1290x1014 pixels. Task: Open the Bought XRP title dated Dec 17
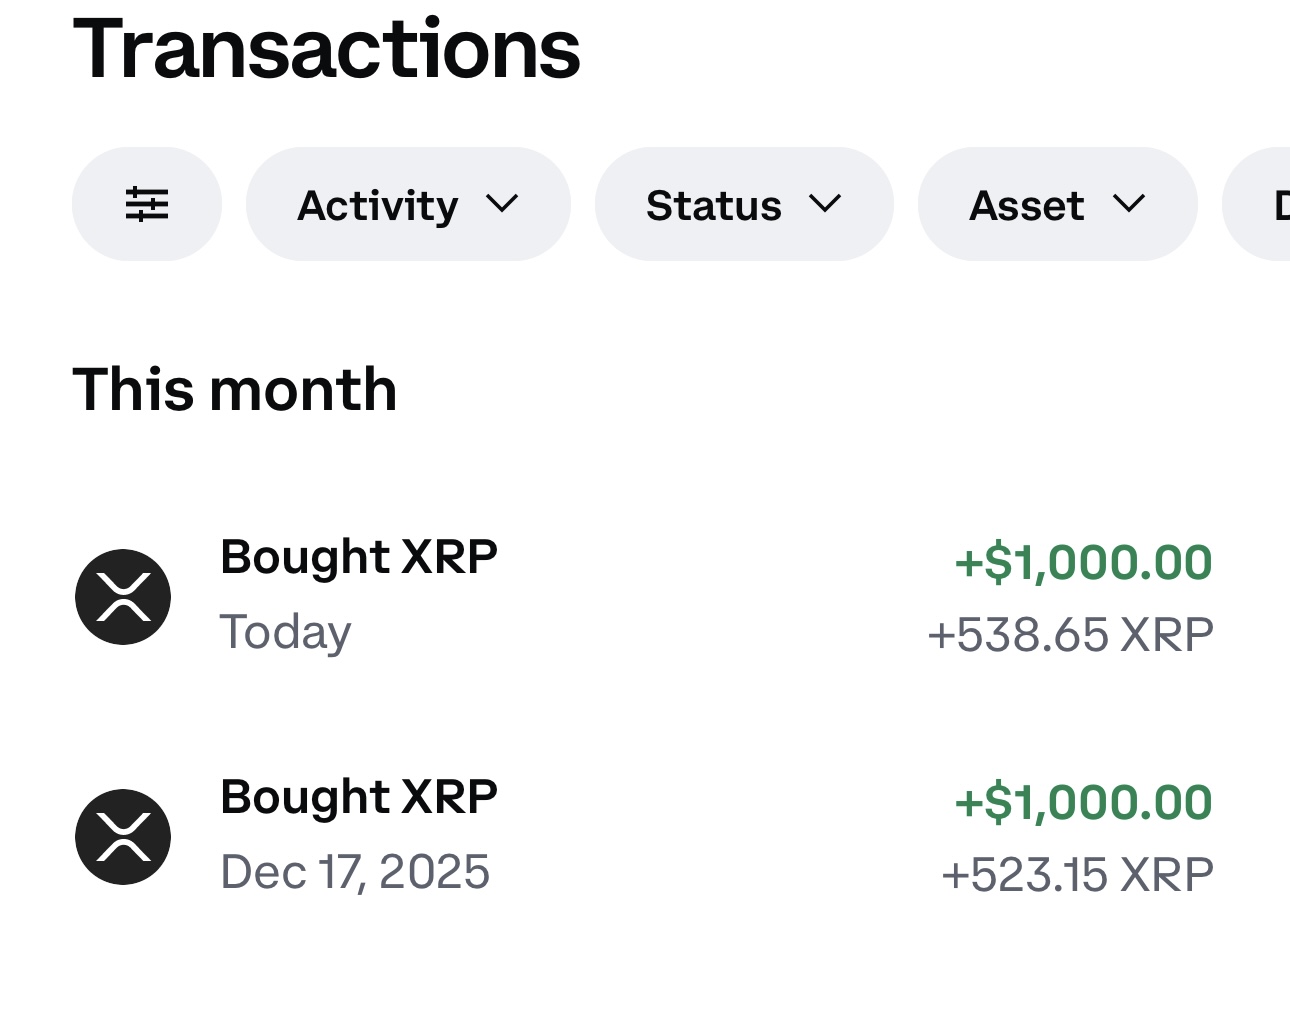pos(359,797)
